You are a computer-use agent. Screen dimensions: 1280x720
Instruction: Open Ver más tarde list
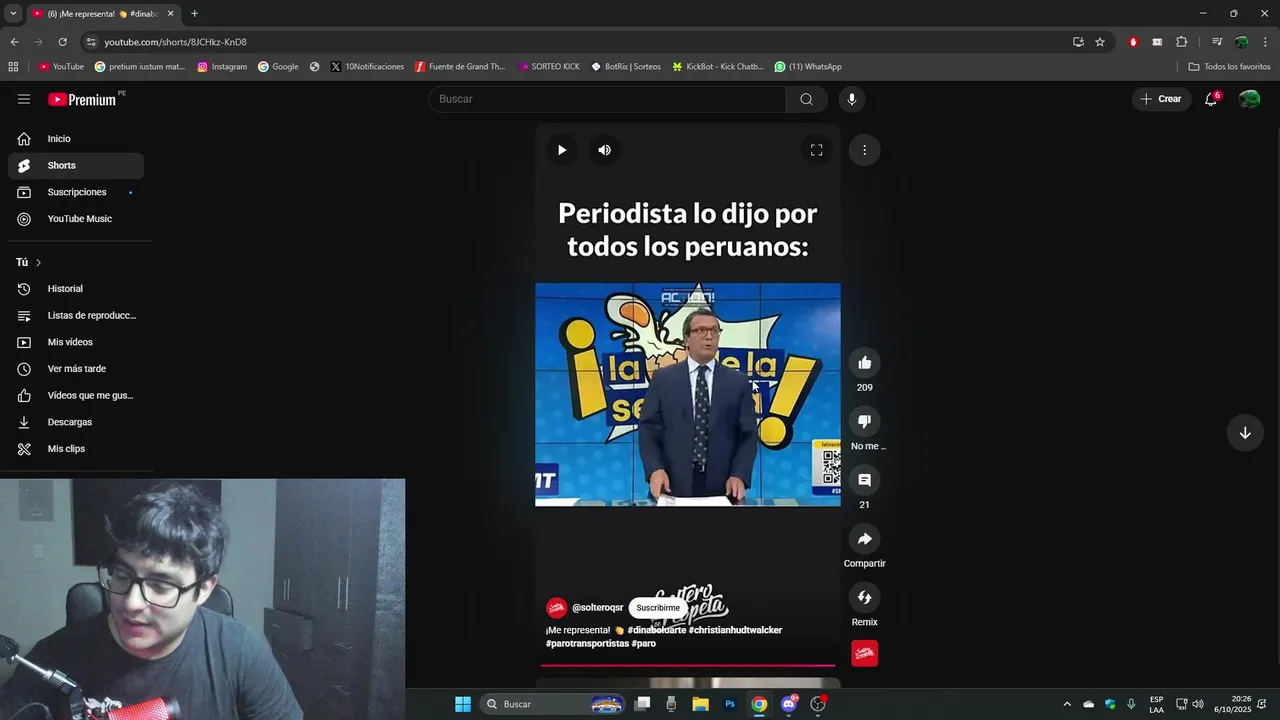pyautogui.click(x=76, y=369)
